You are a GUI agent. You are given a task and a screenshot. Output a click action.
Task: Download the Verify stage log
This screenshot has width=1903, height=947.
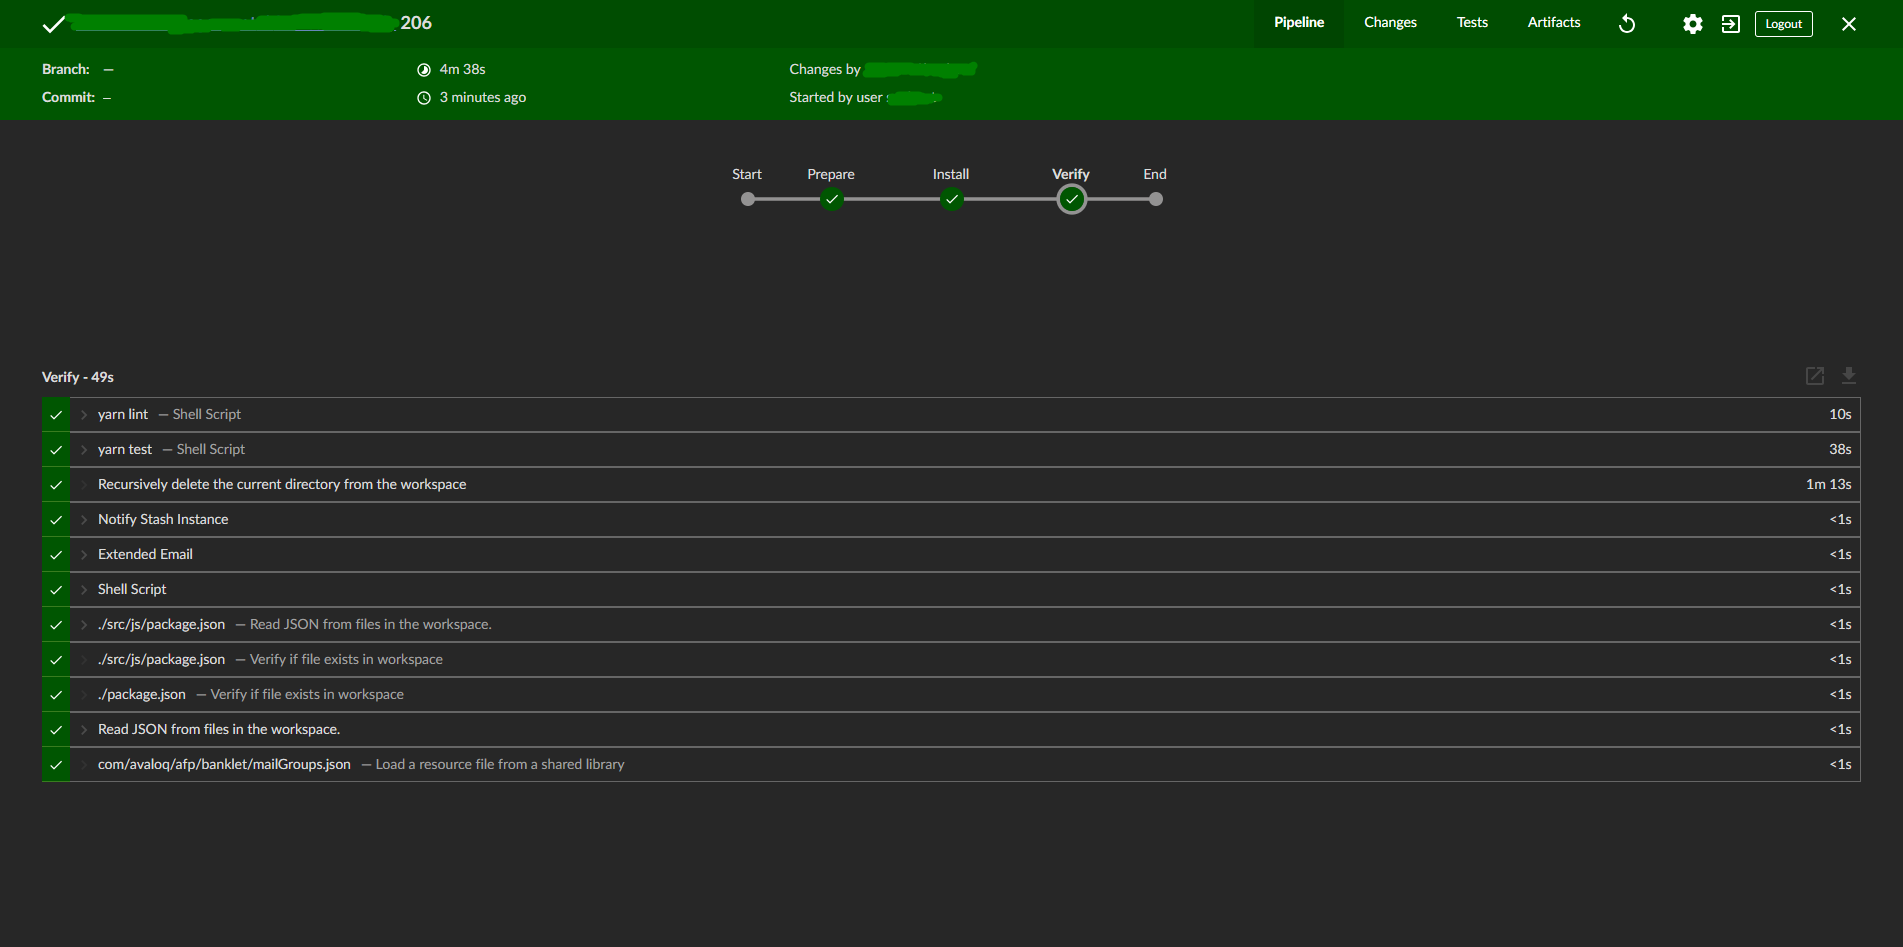pyautogui.click(x=1848, y=376)
